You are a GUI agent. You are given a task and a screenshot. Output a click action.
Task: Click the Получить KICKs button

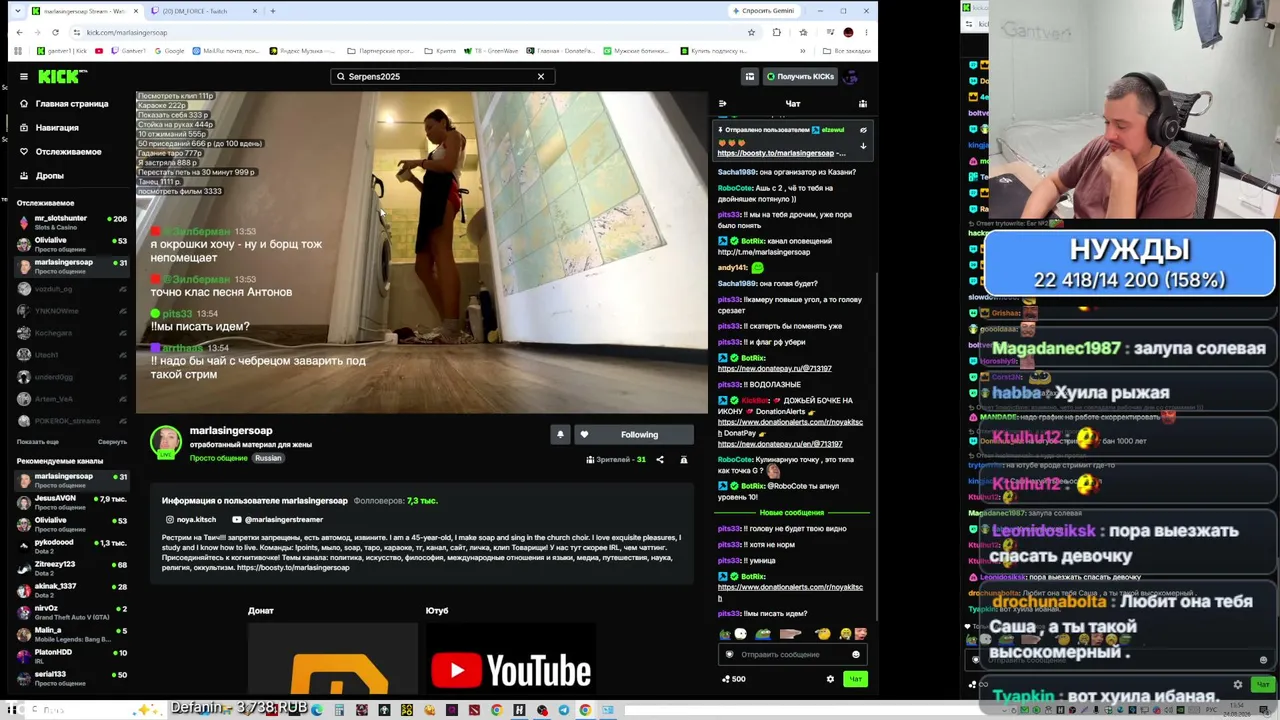click(x=800, y=76)
